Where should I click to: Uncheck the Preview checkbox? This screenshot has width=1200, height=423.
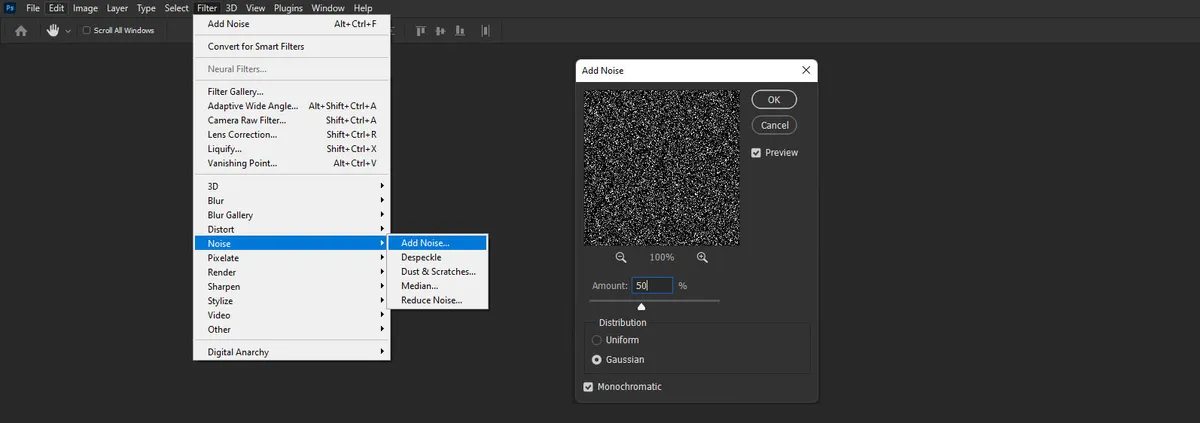tap(757, 152)
